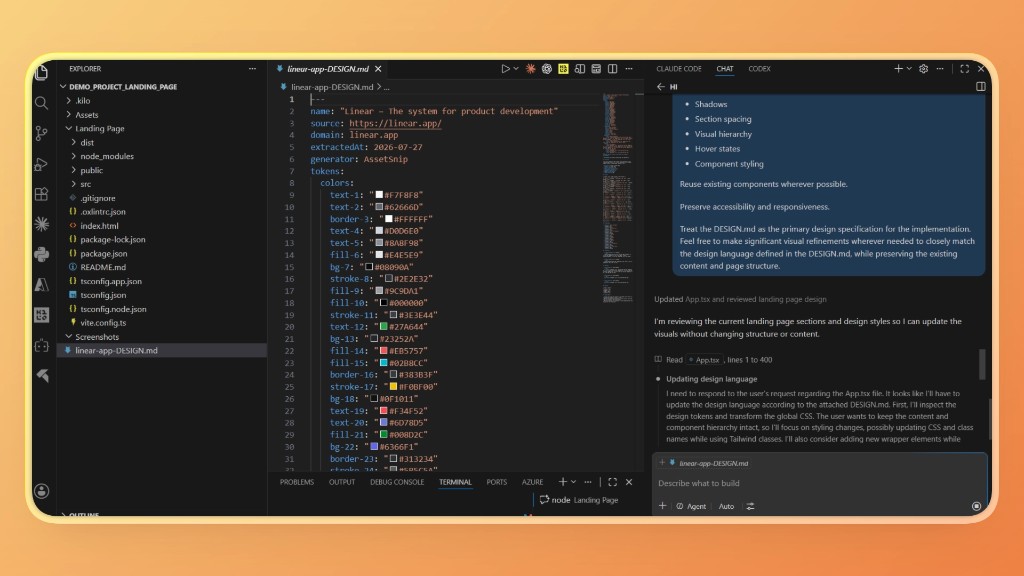Open the Ports panel tab
The width and height of the screenshot is (1024, 576).
point(496,482)
